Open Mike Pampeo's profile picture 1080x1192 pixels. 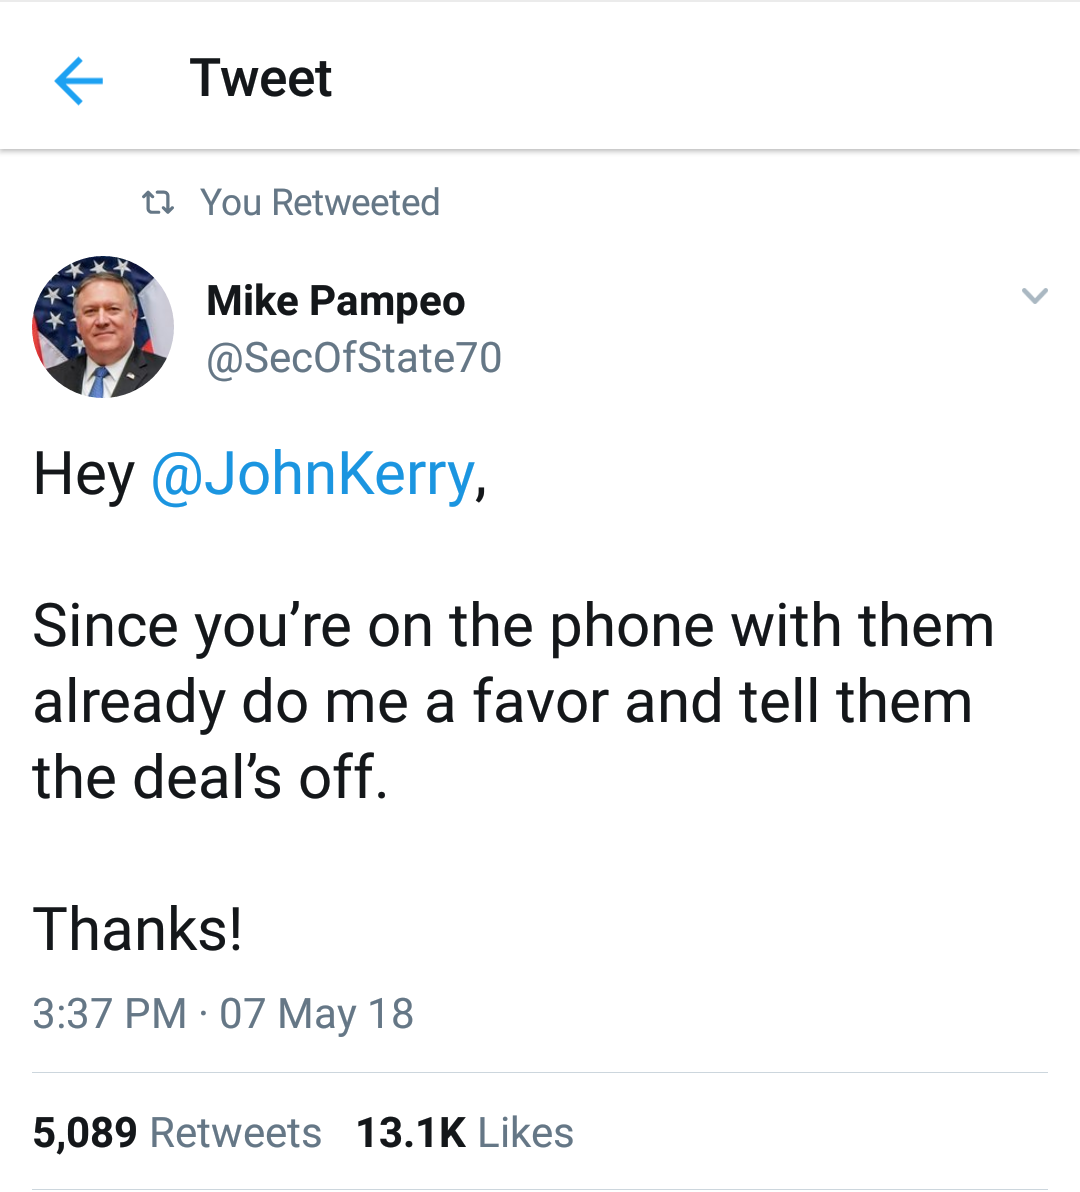coord(103,327)
